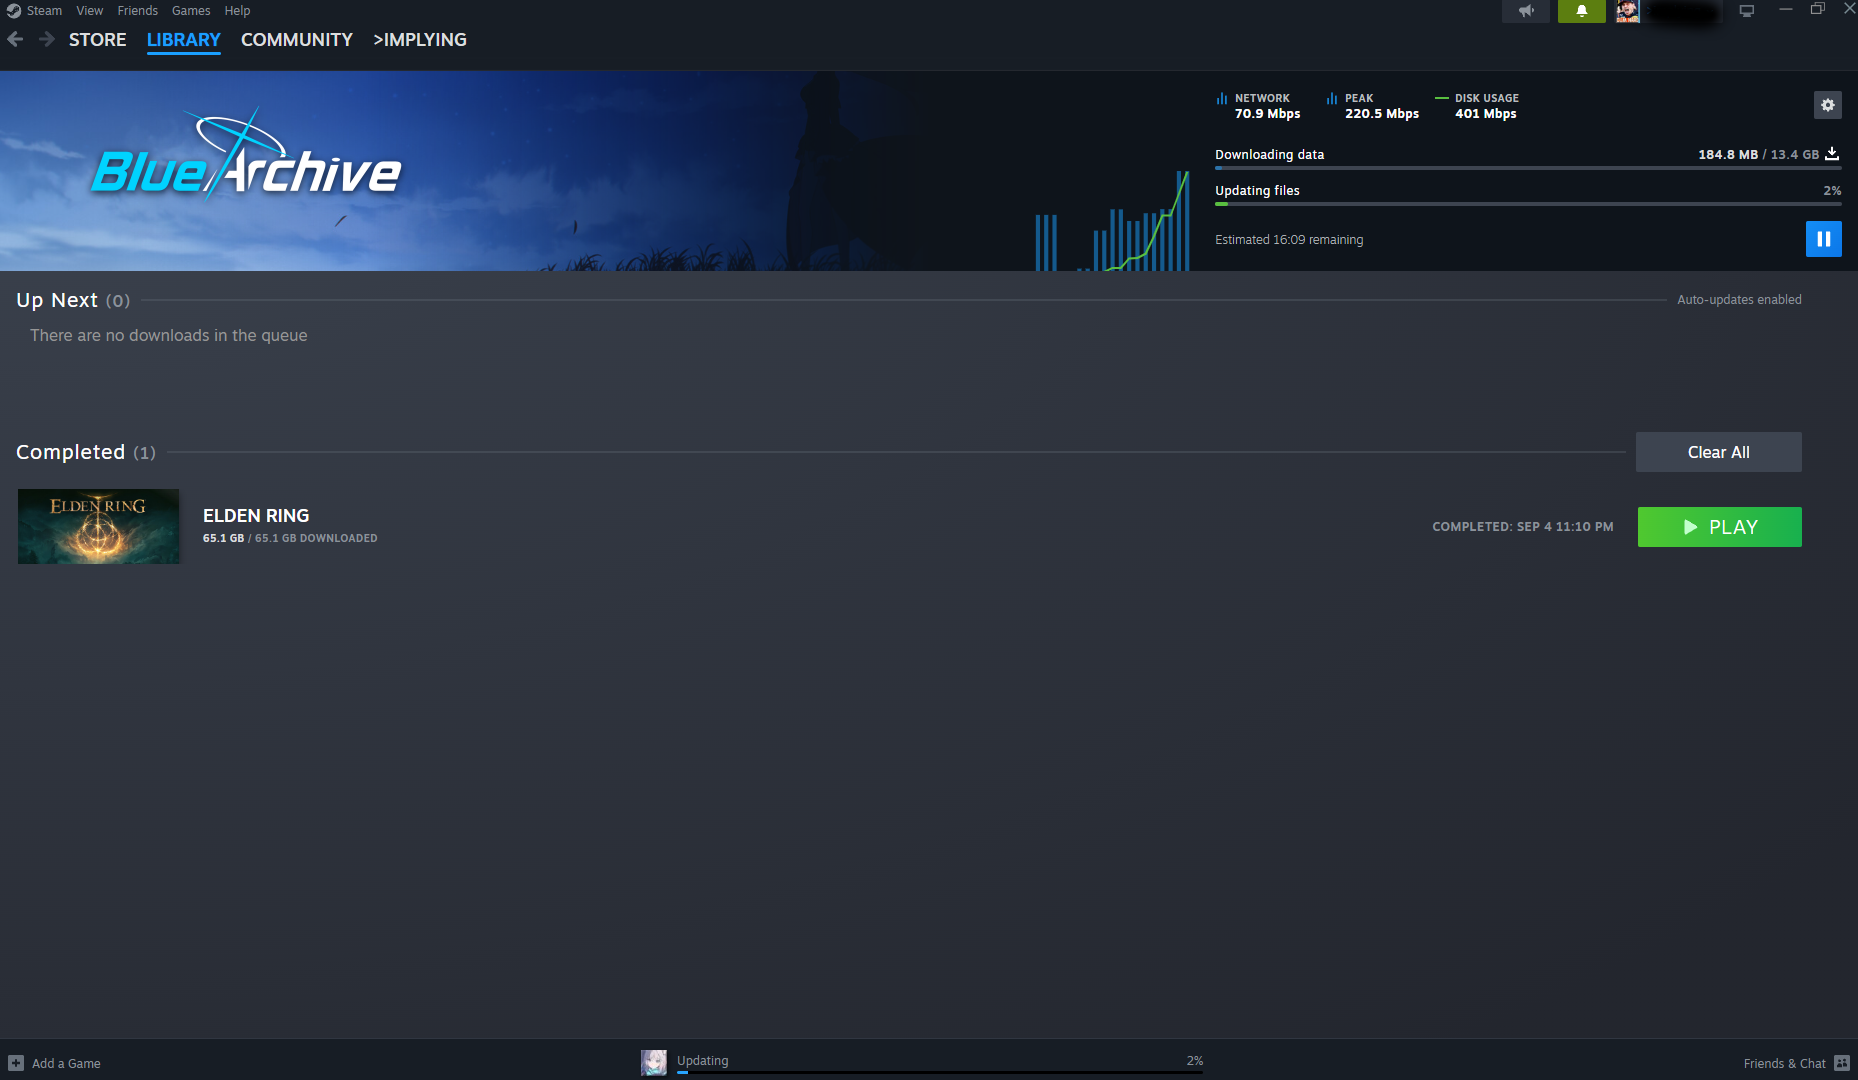The height and width of the screenshot is (1080, 1858).
Task: Open the announcements megaphone icon
Action: pyautogui.click(x=1526, y=11)
